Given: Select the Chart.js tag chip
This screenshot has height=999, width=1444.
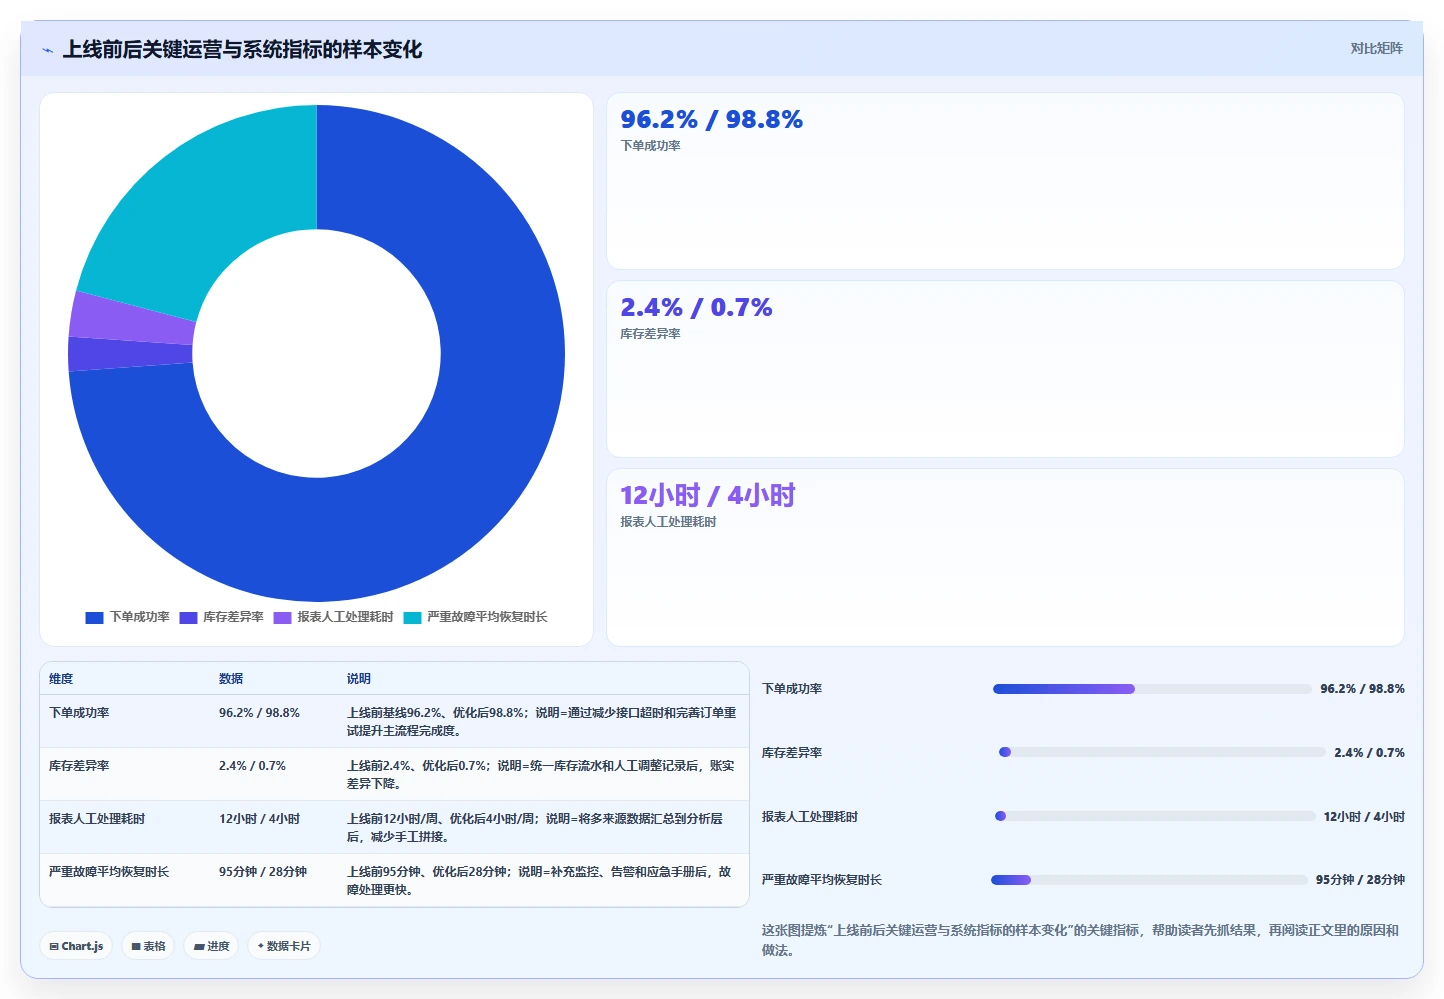Looking at the screenshot, I should point(76,946).
